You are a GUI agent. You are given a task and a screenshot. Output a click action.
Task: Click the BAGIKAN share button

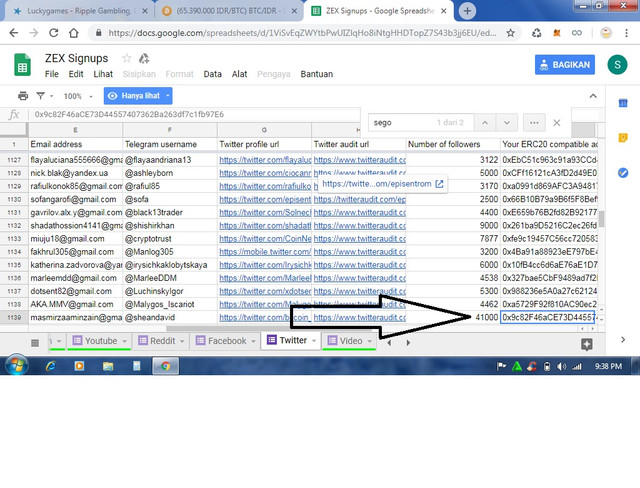(565, 65)
